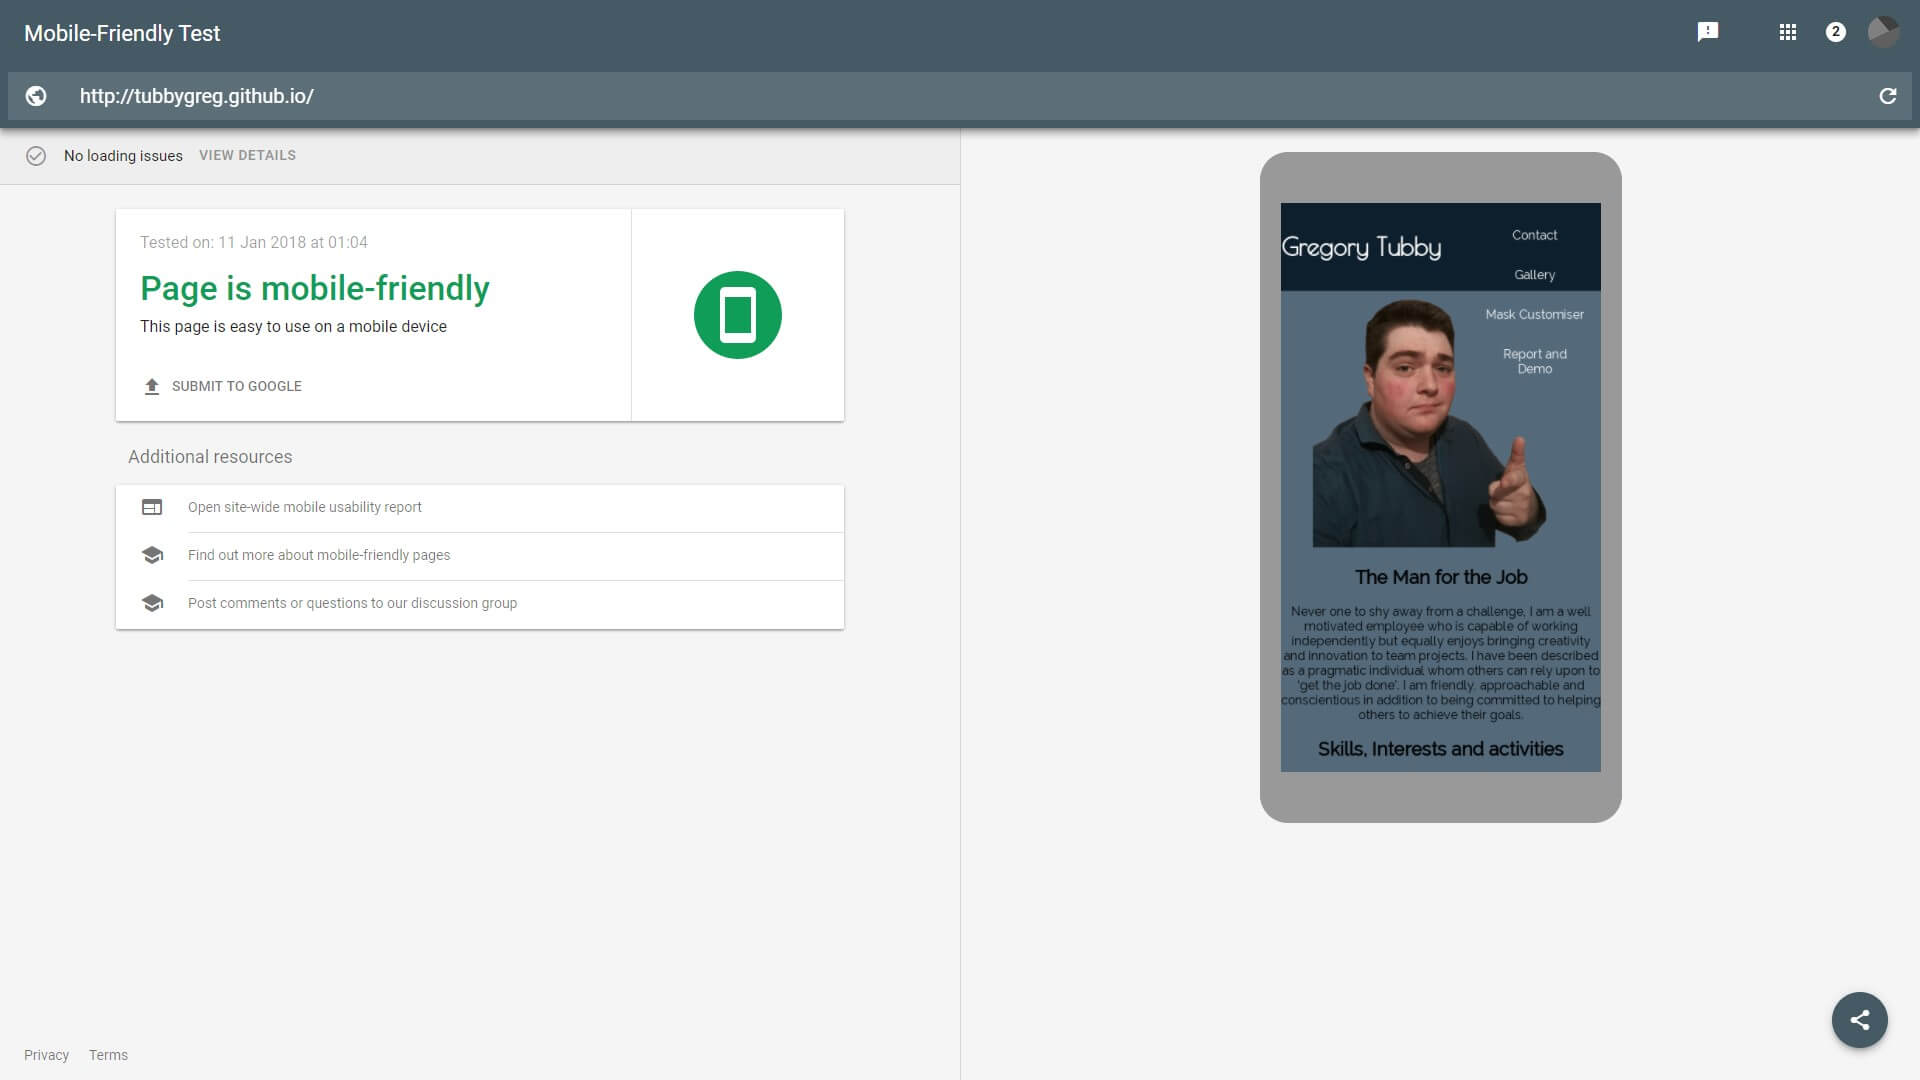Image resolution: width=1920 pixels, height=1080 pixels.
Task: Click the 'Additional resources' heading
Action: 210,457
